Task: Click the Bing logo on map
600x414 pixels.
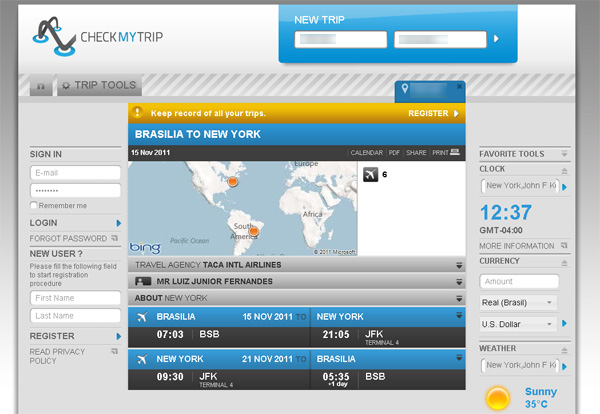Action: pyautogui.click(x=145, y=248)
